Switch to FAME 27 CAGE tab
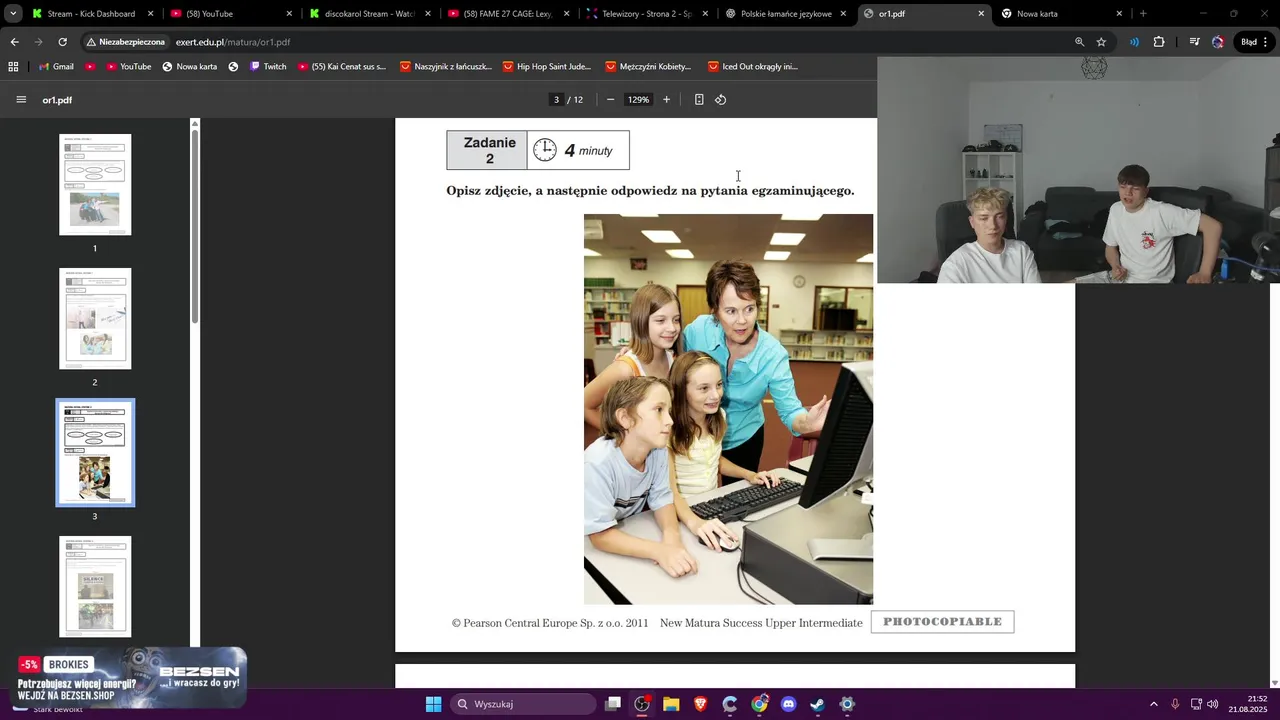The height and width of the screenshot is (720, 1280). pos(508,14)
